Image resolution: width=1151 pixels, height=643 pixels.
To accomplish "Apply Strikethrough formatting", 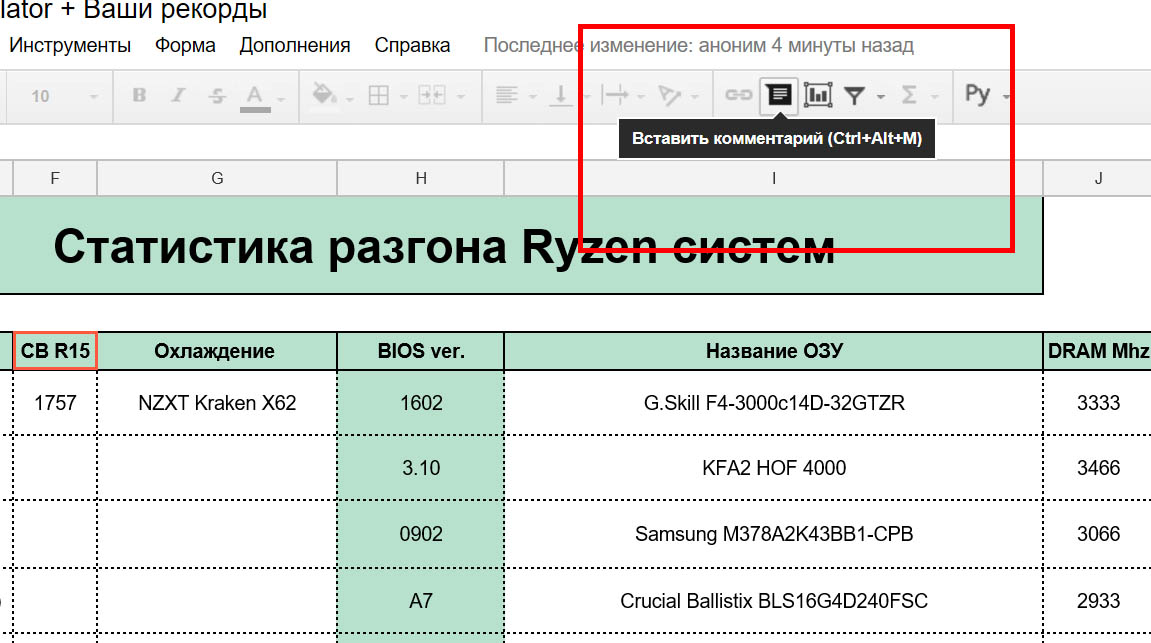I will 217,95.
